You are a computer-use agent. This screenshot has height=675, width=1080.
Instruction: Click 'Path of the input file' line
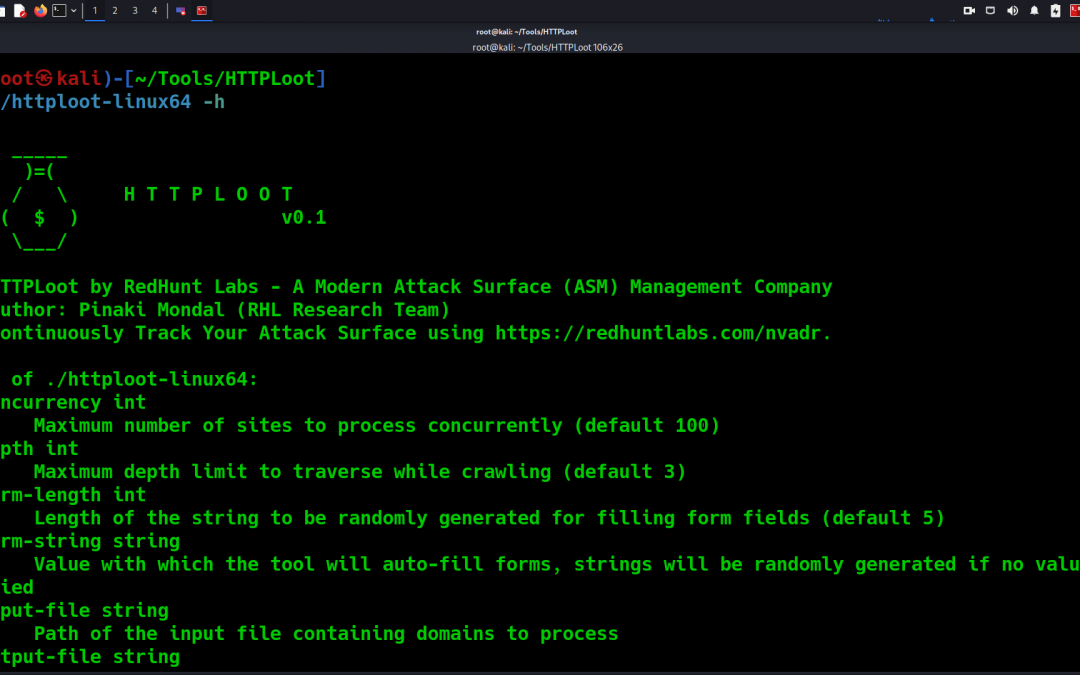[x=326, y=634]
